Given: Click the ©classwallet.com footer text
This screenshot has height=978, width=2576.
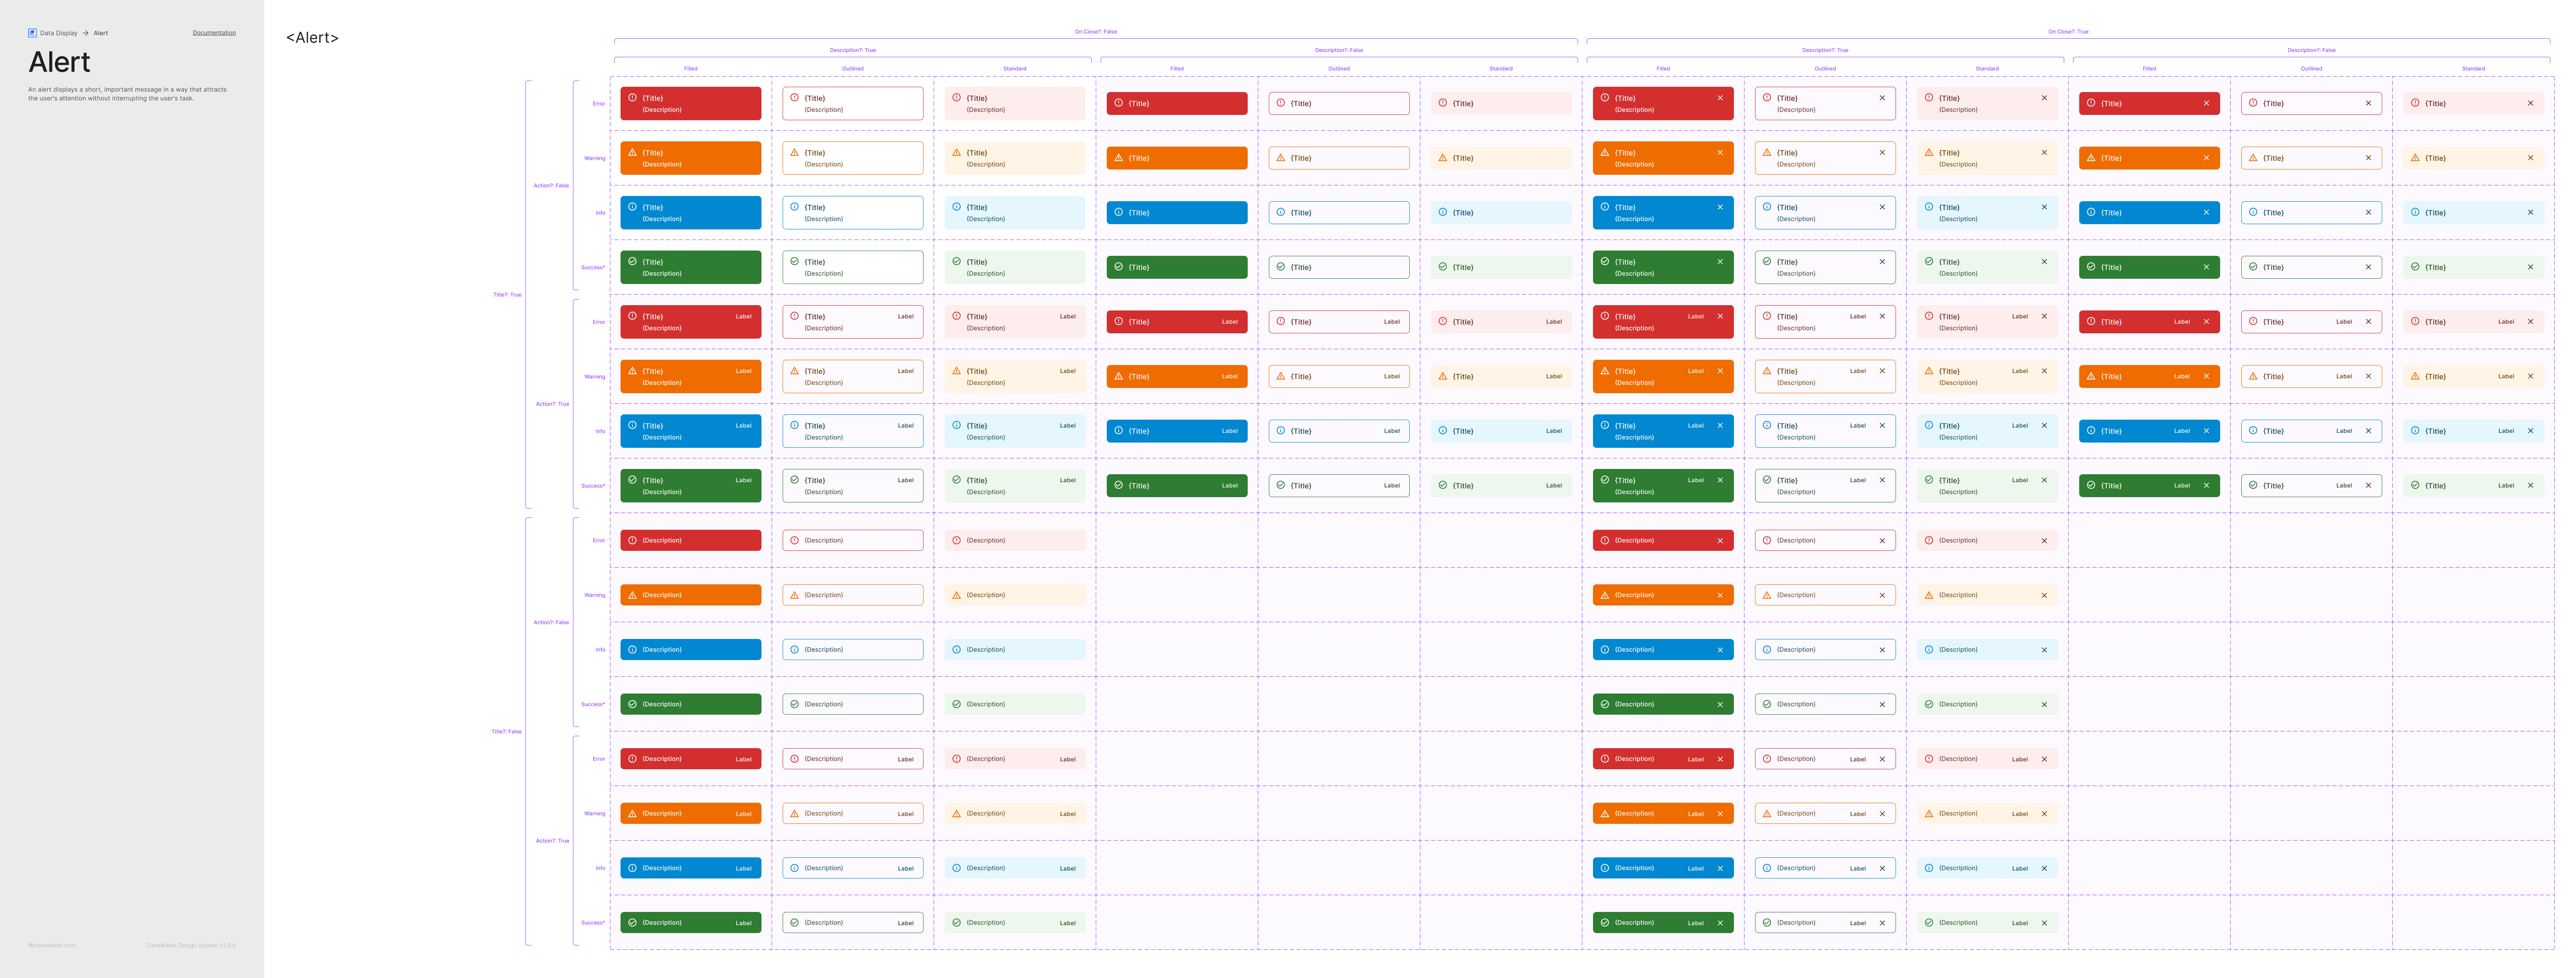Looking at the screenshot, I should [52, 945].
